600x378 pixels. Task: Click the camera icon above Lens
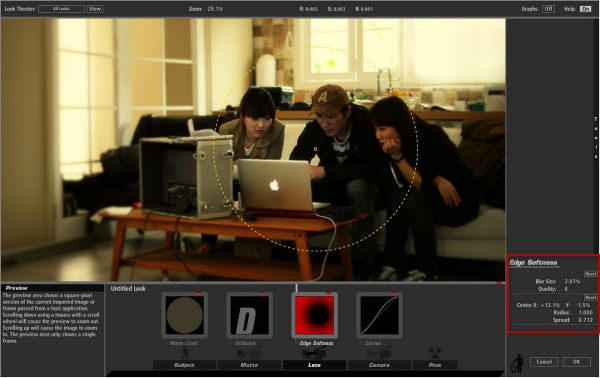[315, 354]
